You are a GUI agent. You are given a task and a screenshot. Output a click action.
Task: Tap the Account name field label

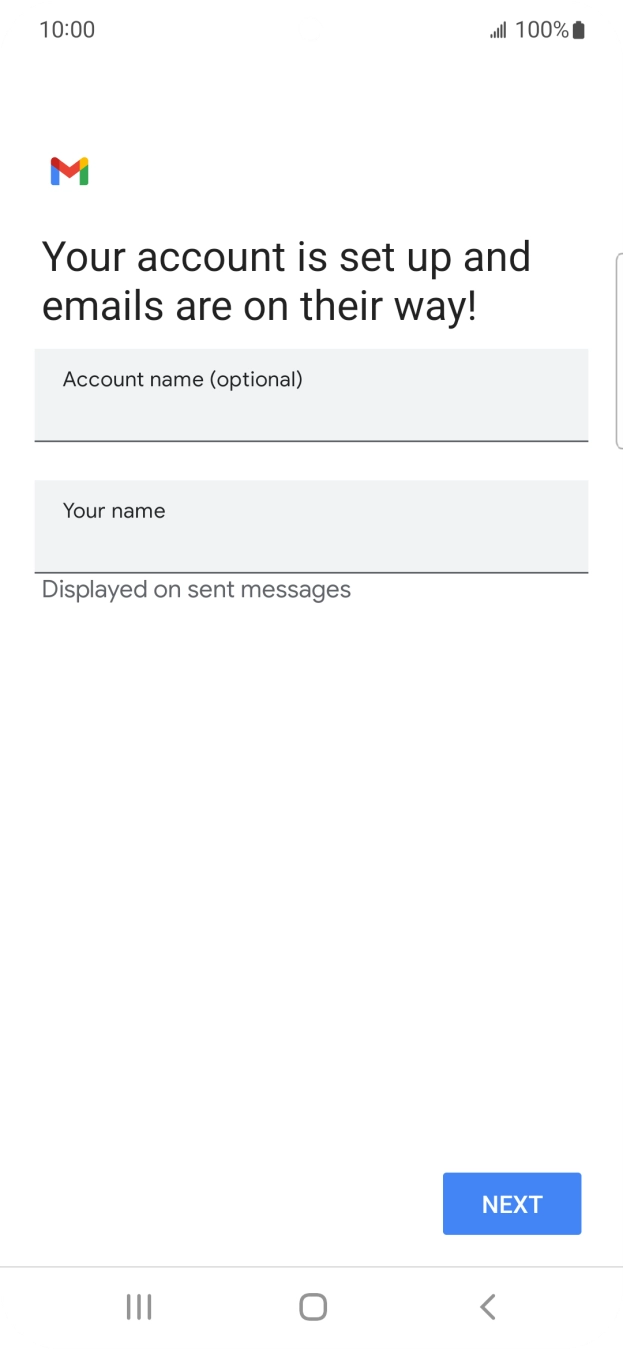click(x=183, y=379)
